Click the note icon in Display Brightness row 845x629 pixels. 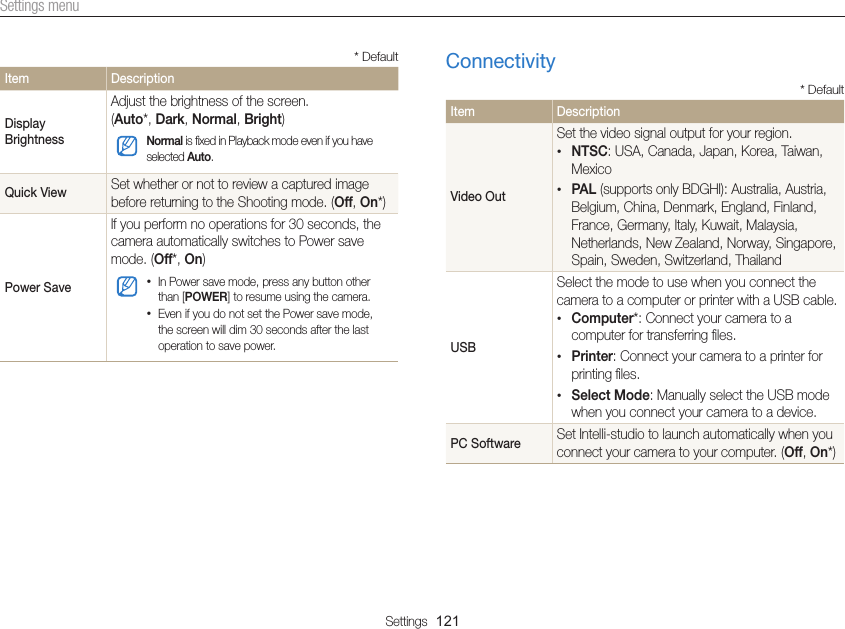point(127,146)
